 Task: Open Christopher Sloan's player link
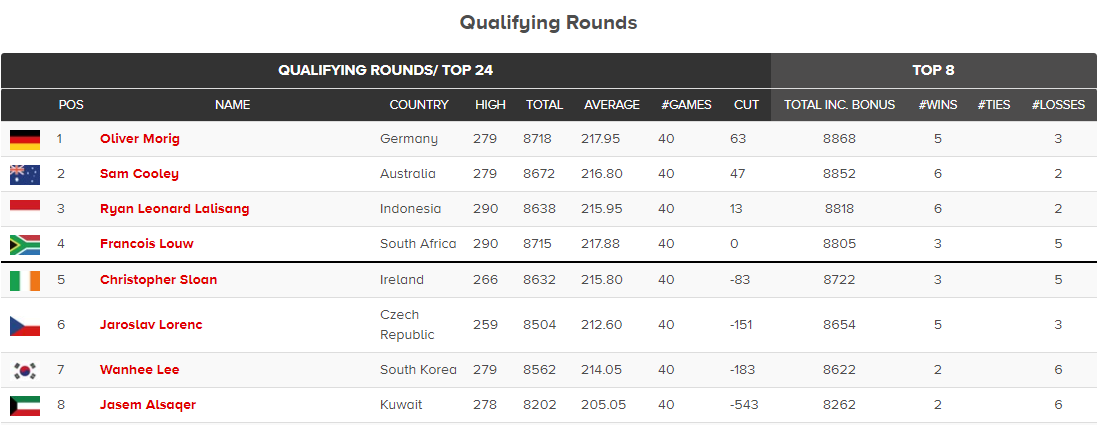pyautogui.click(x=158, y=280)
